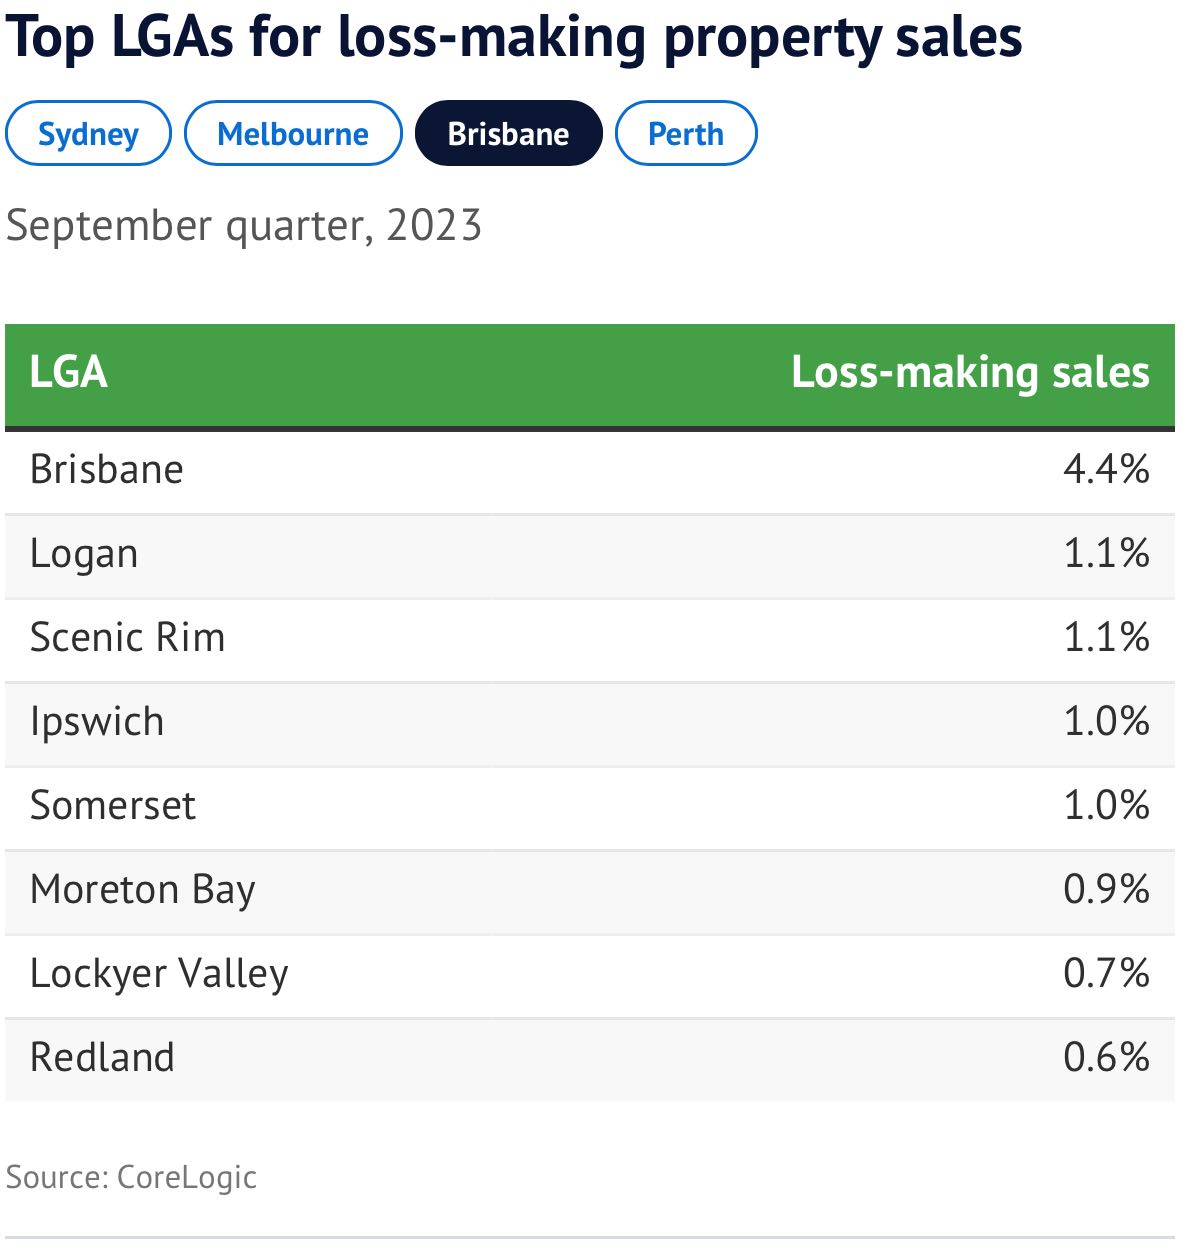Click the Redland row label
Viewport: 1186px width, 1257px height.
[x=102, y=1057]
